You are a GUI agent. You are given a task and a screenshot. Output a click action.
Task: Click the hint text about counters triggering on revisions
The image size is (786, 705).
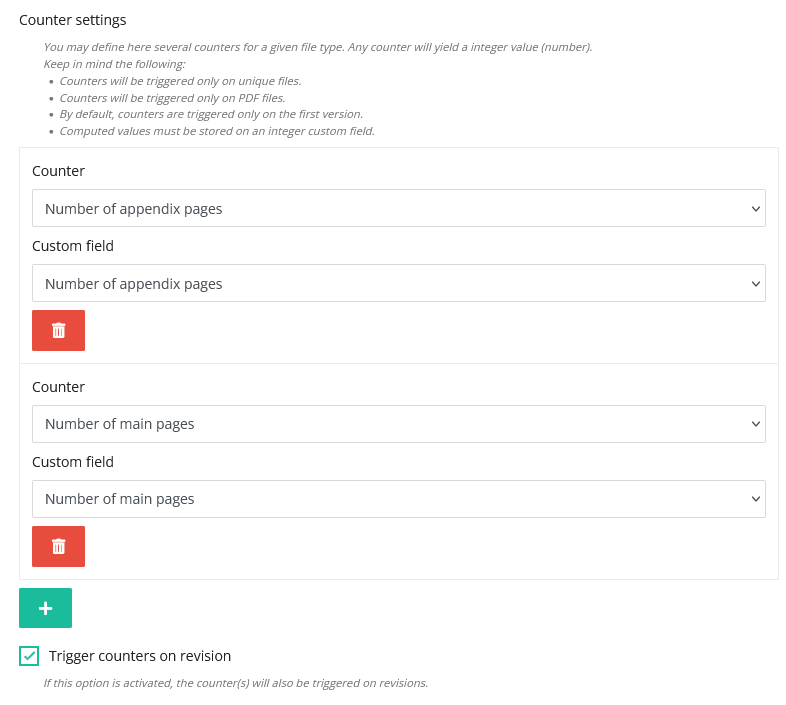tap(235, 683)
